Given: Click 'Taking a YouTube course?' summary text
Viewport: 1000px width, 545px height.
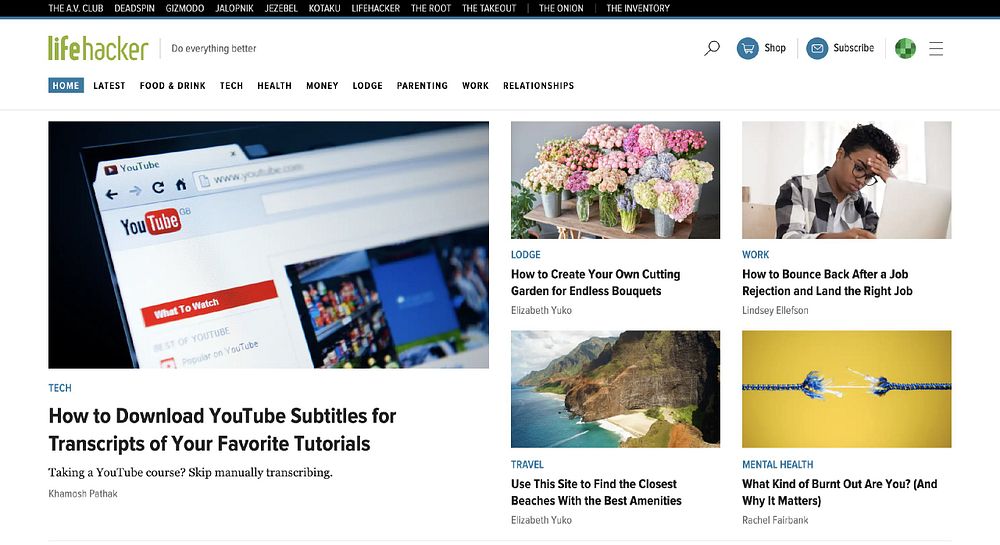Looking at the screenshot, I should [x=190, y=472].
